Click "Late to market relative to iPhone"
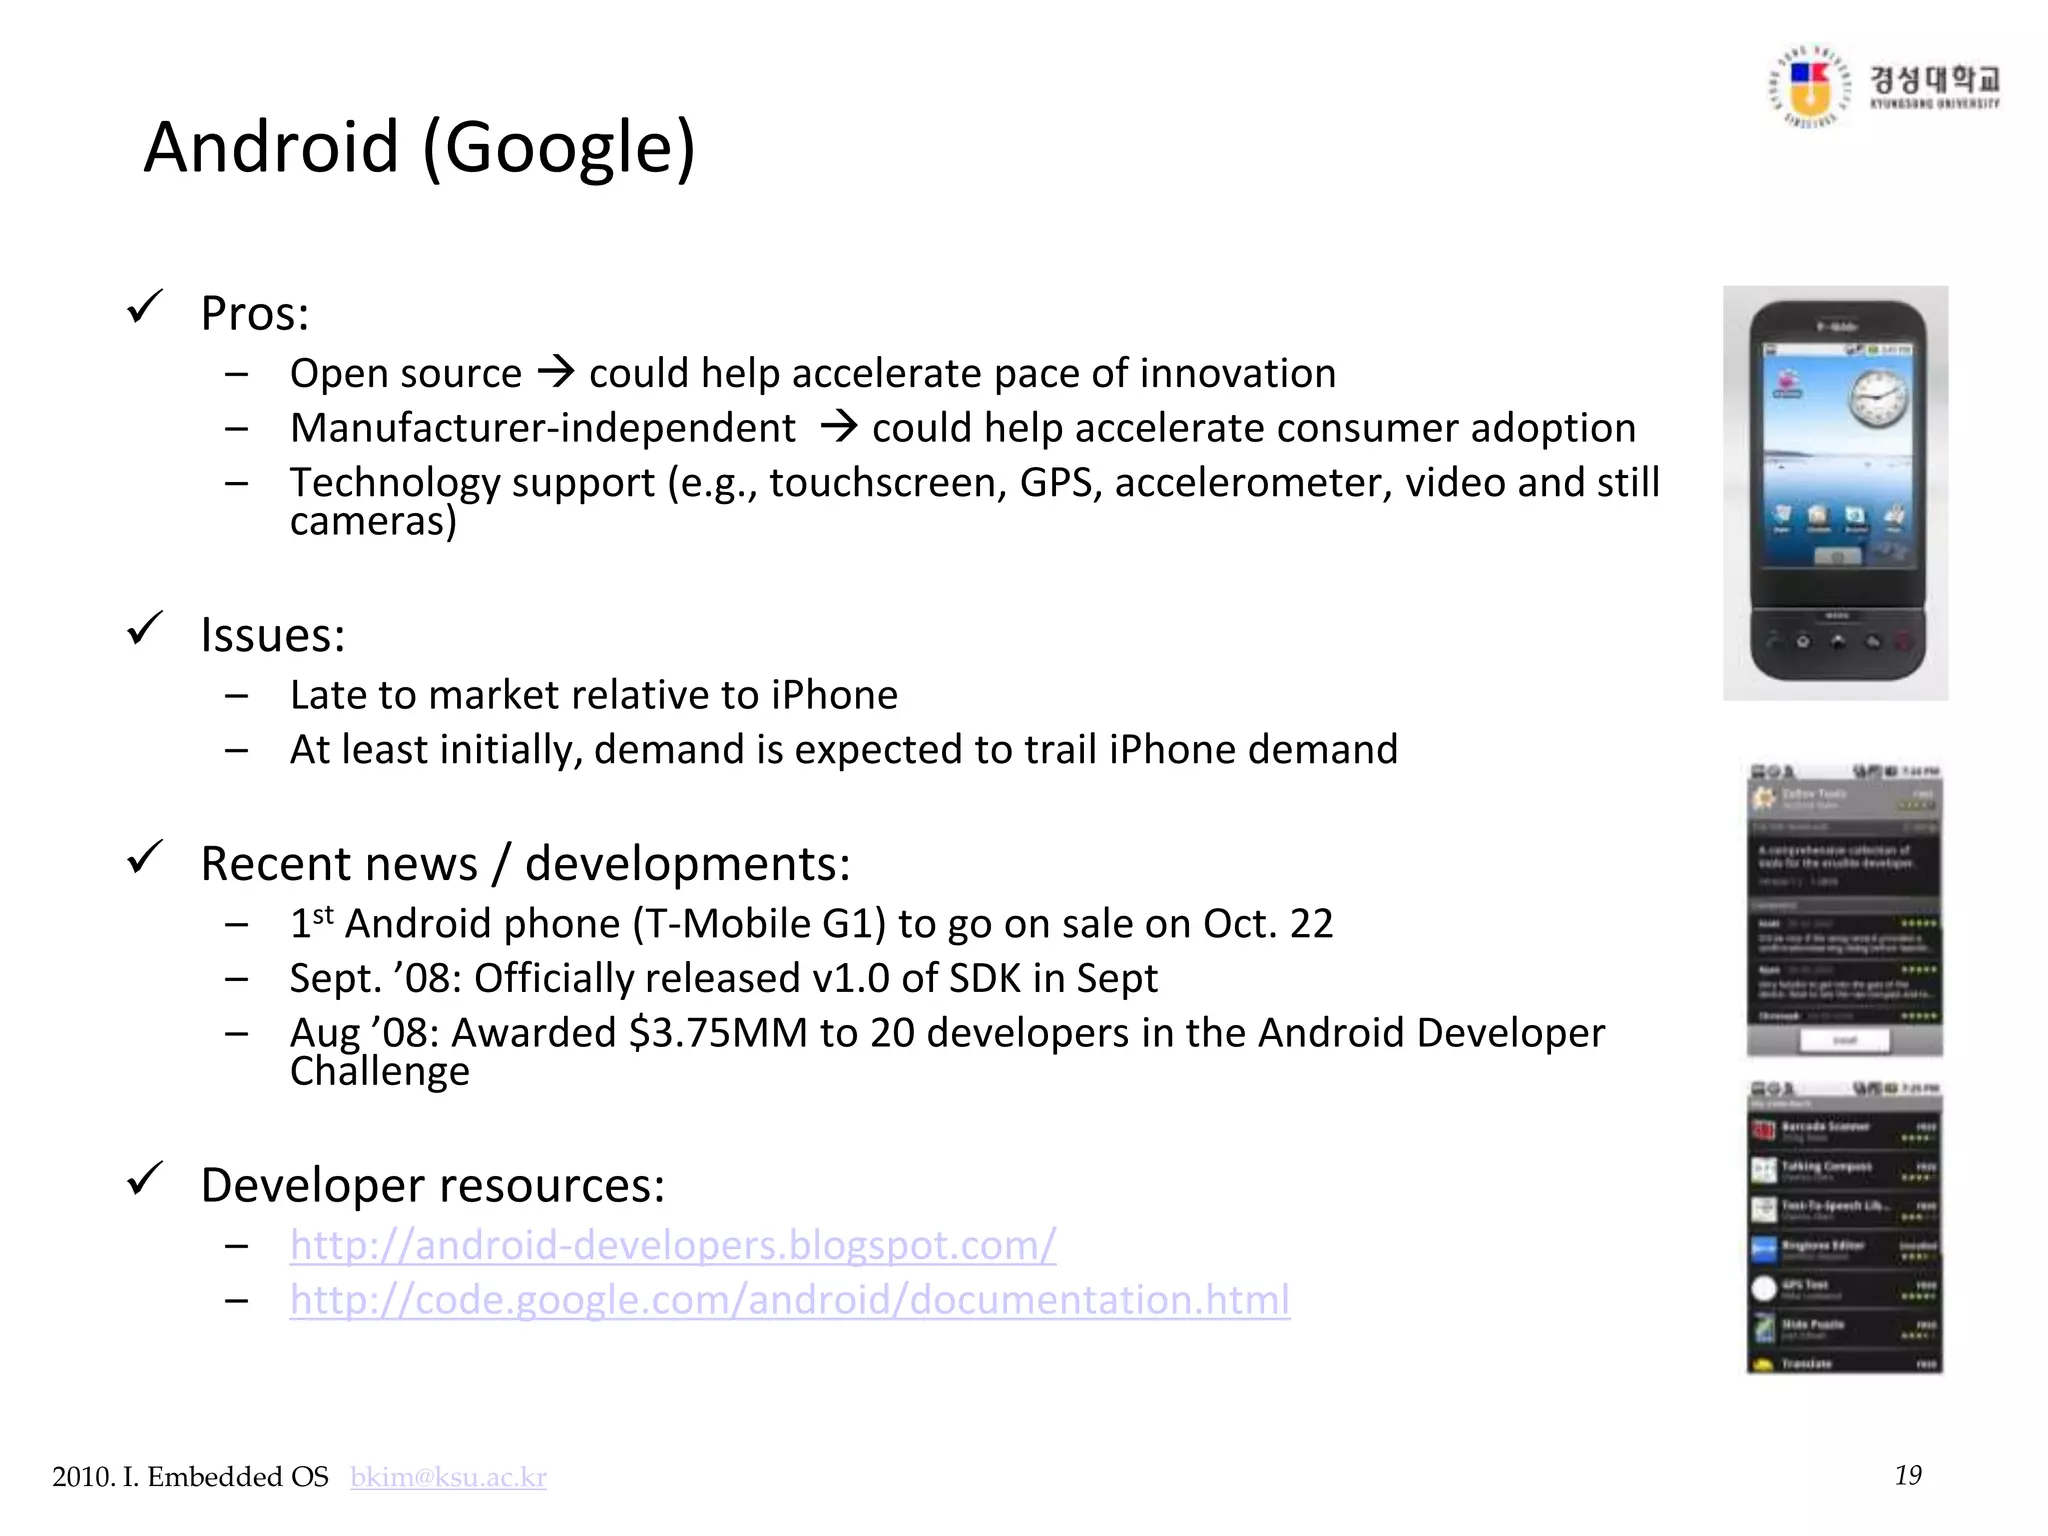 tap(594, 695)
